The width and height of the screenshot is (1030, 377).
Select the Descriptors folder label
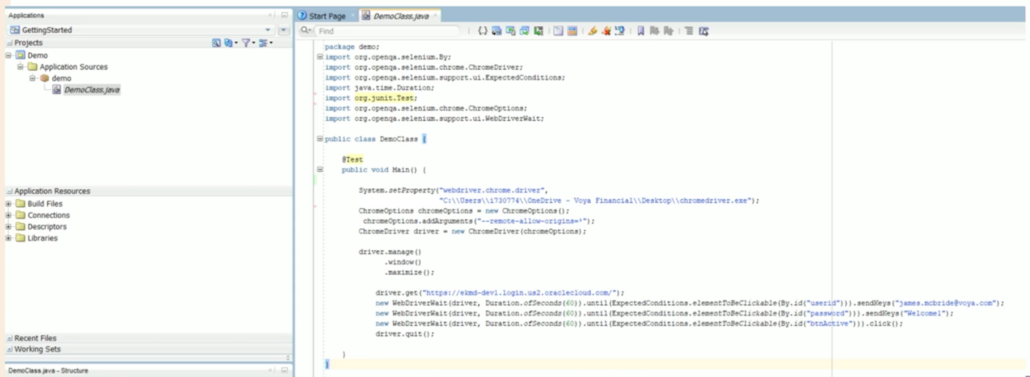point(47,227)
